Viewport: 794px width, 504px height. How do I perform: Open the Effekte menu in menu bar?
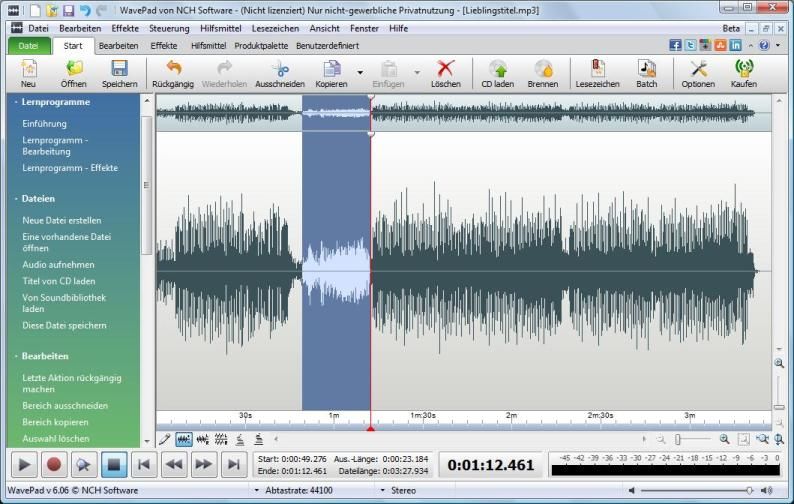click(125, 28)
